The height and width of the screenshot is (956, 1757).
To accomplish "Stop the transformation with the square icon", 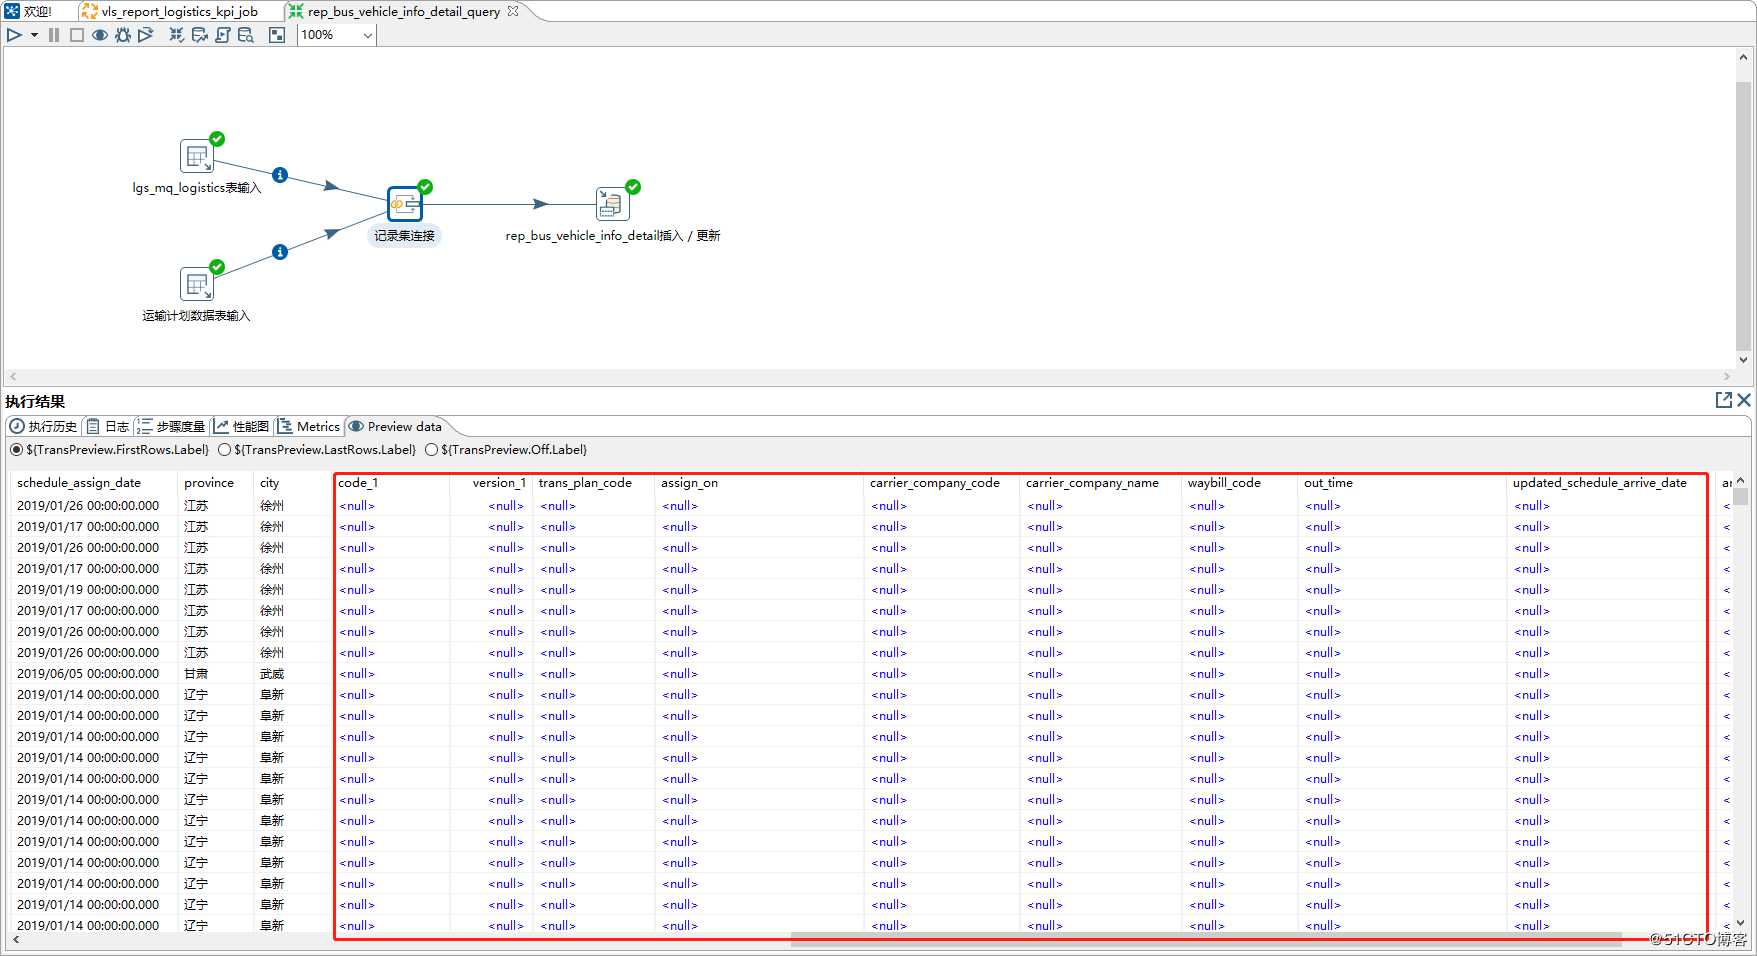I will (x=76, y=35).
